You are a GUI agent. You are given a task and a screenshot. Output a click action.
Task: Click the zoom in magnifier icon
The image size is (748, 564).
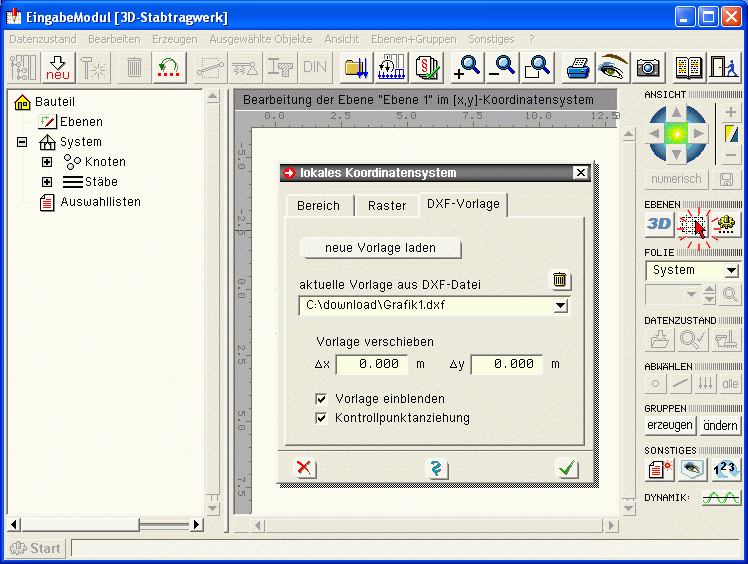click(466, 67)
